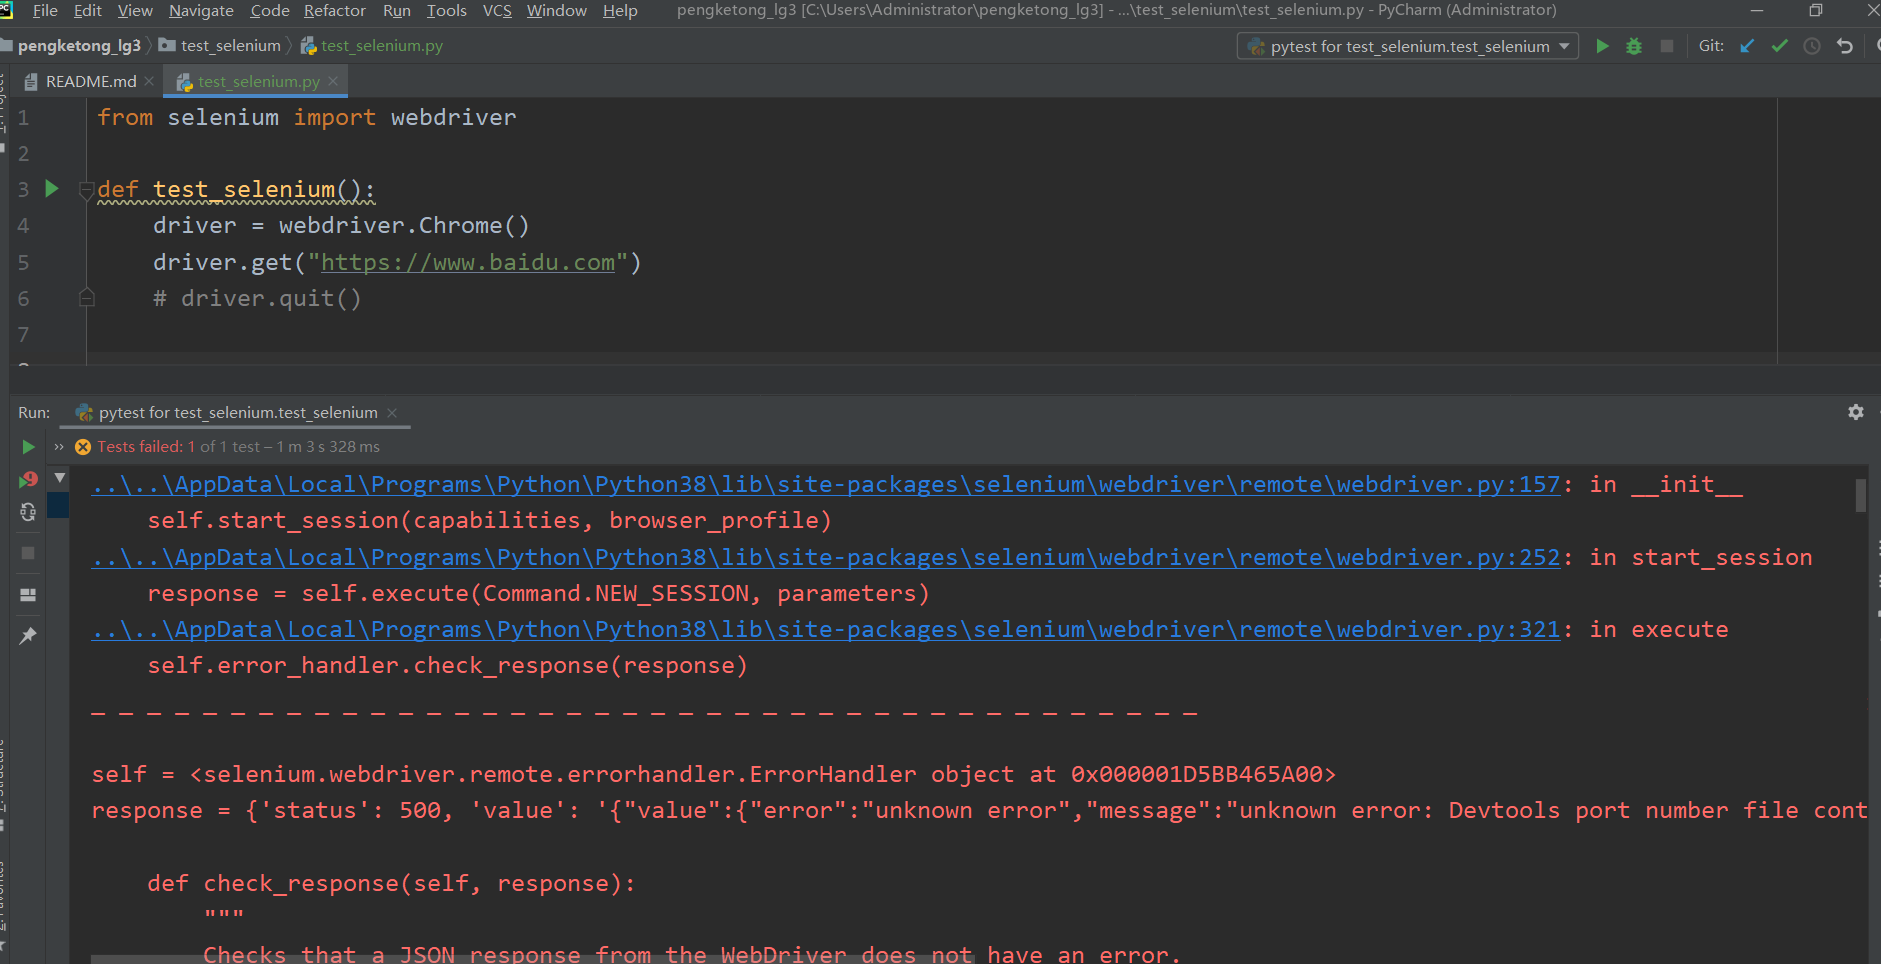Restore layout icon in Run panel
Viewport: 1881px width, 964px height.
point(28,594)
